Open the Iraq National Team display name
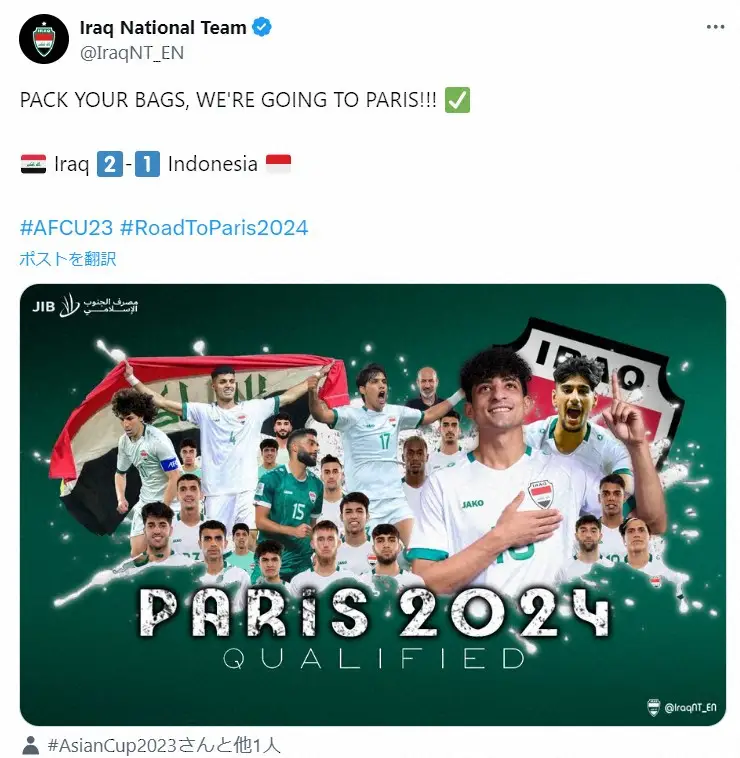The width and height of the screenshot is (740, 758). point(163,28)
